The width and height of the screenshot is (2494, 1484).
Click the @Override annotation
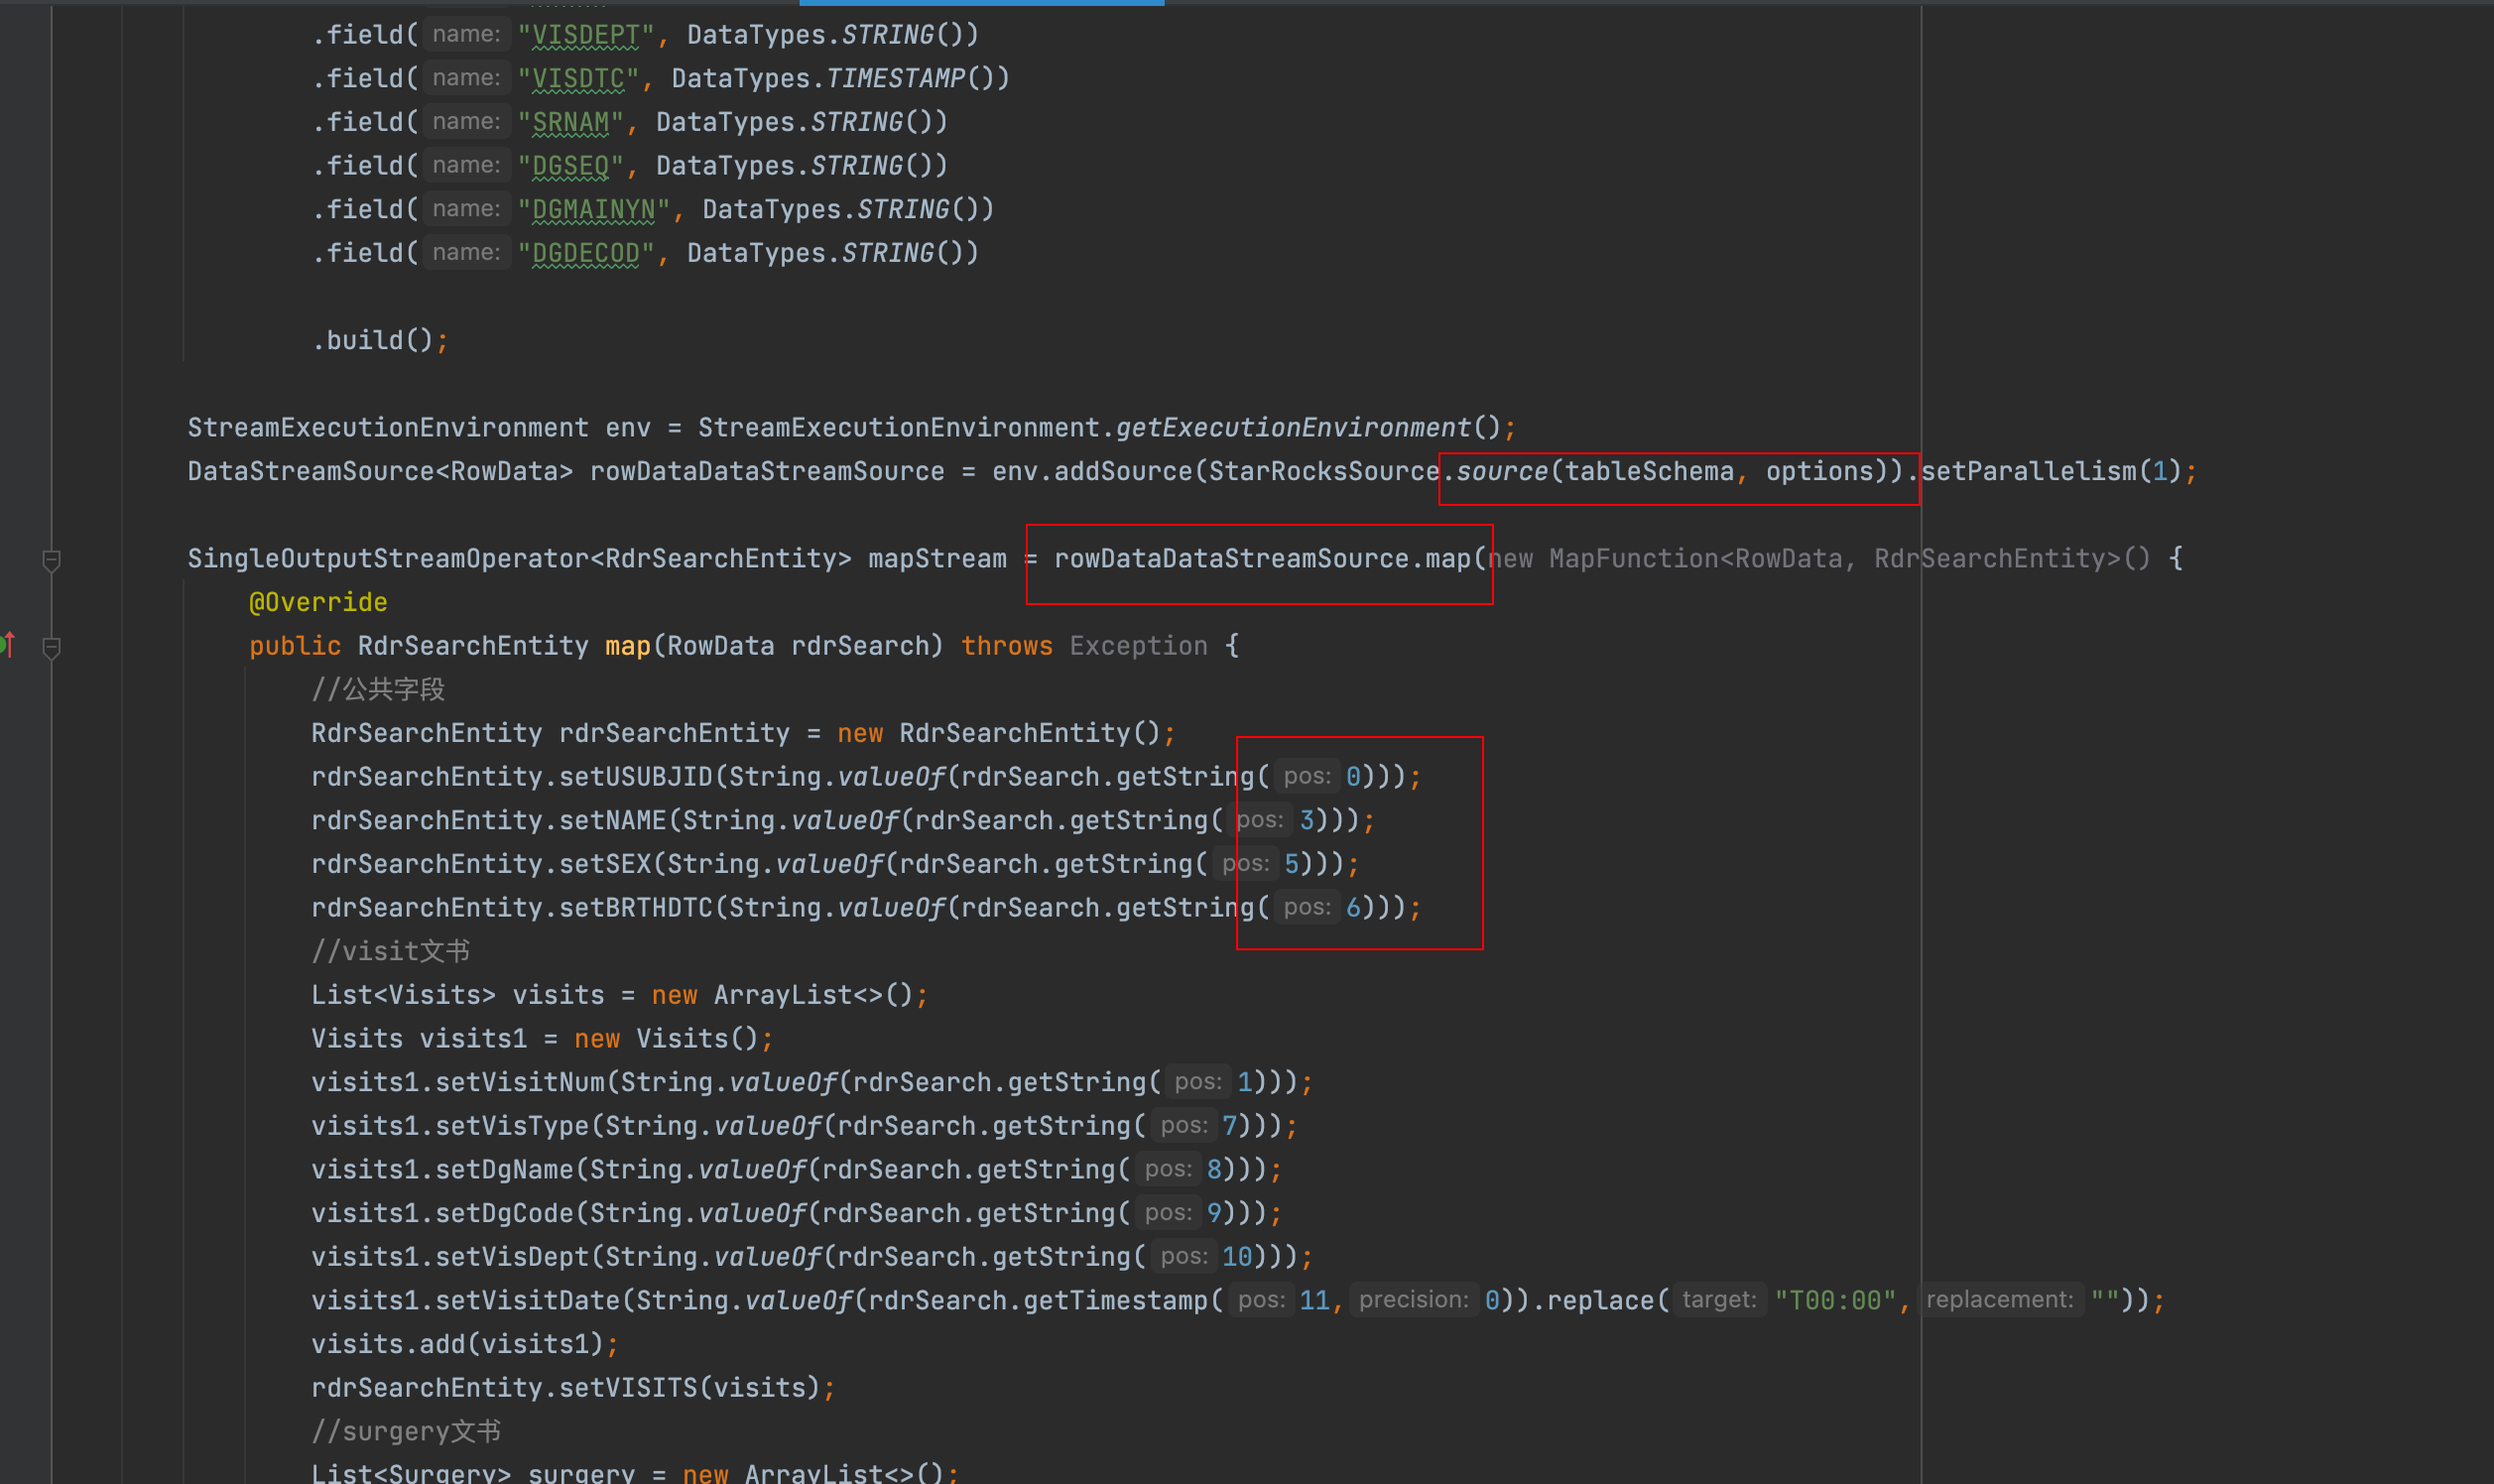coord(318,602)
